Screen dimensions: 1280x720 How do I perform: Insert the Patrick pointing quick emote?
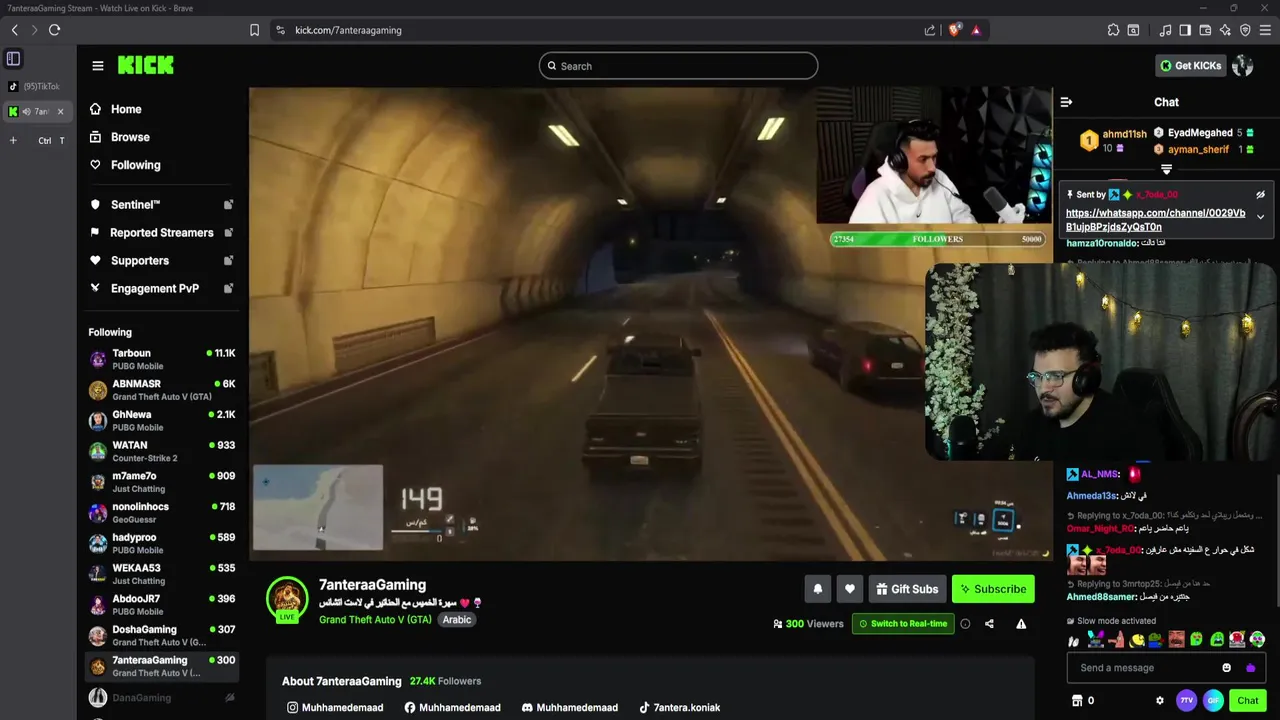[1116, 640]
